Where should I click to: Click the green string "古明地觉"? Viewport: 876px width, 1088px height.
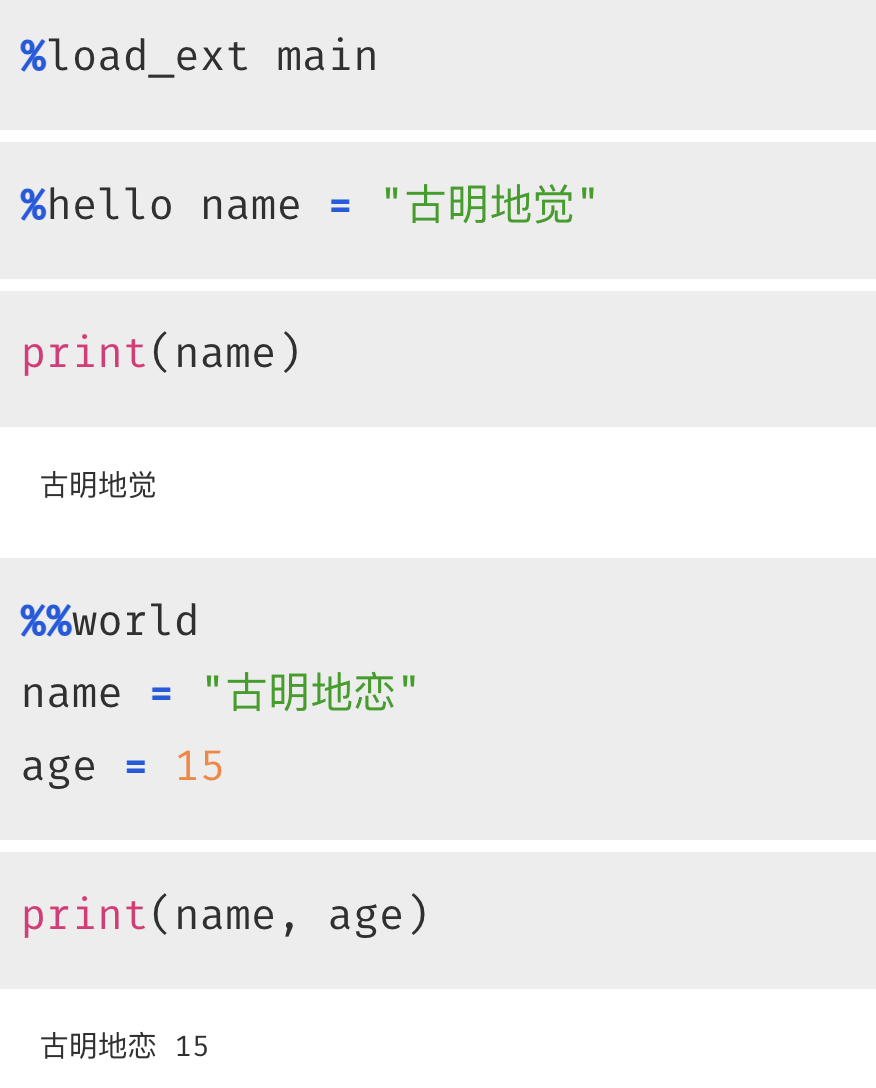489,205
